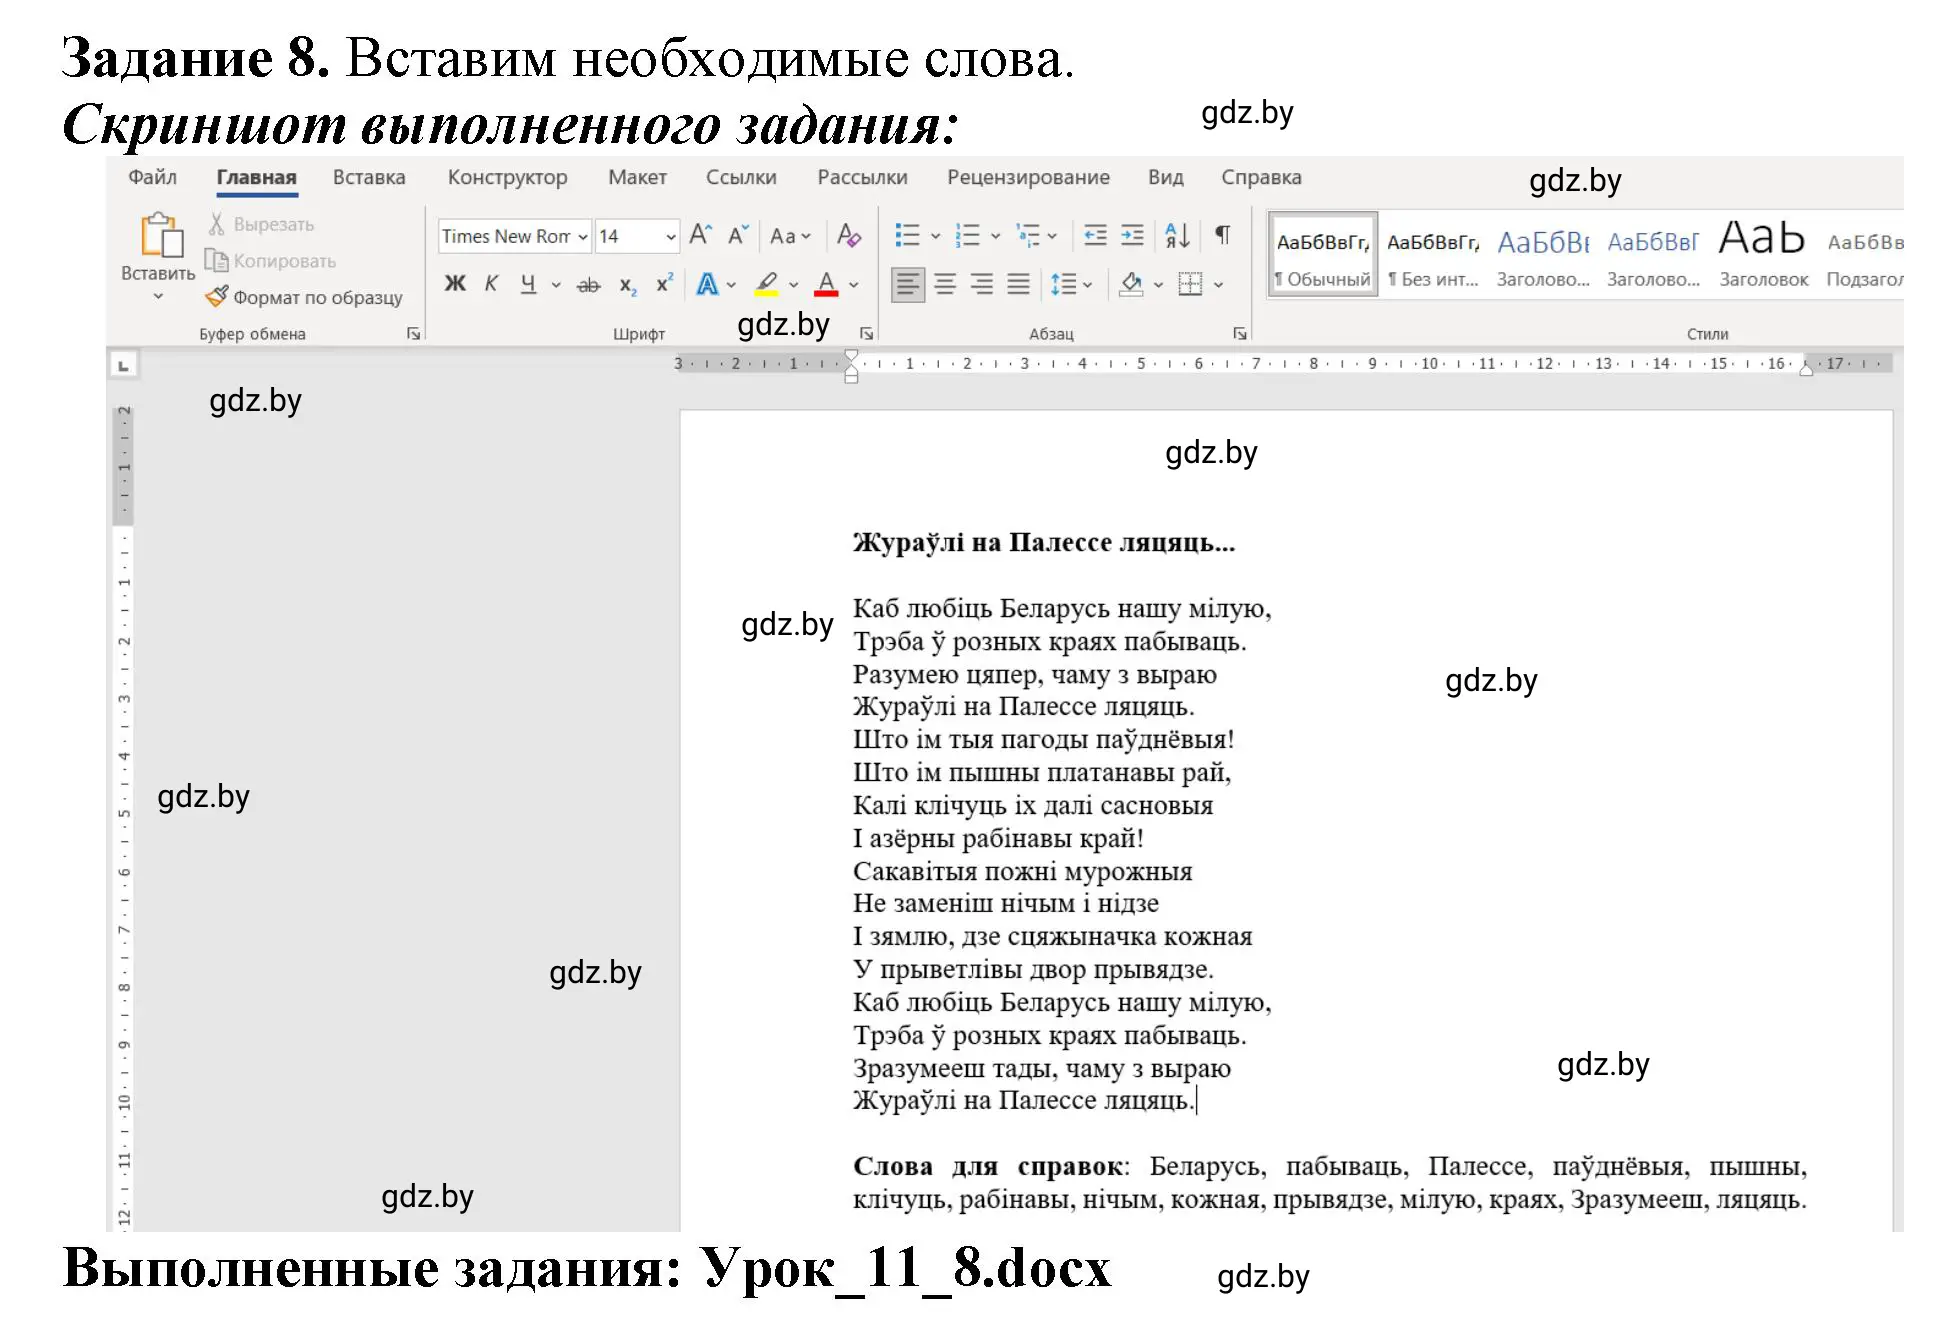The image size is (1953, 1337).
Task: Click the line spacing icon
Action: pyautogui.click(x=1063, y=285)
